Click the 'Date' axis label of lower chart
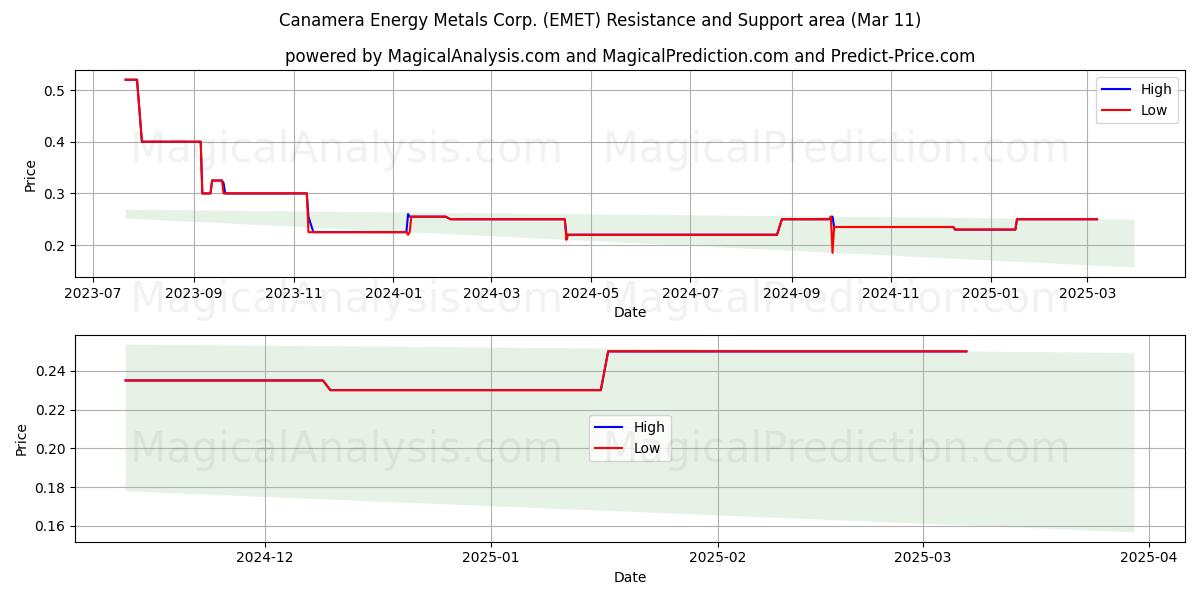The image size is (1200, 600). click(630, 578)
